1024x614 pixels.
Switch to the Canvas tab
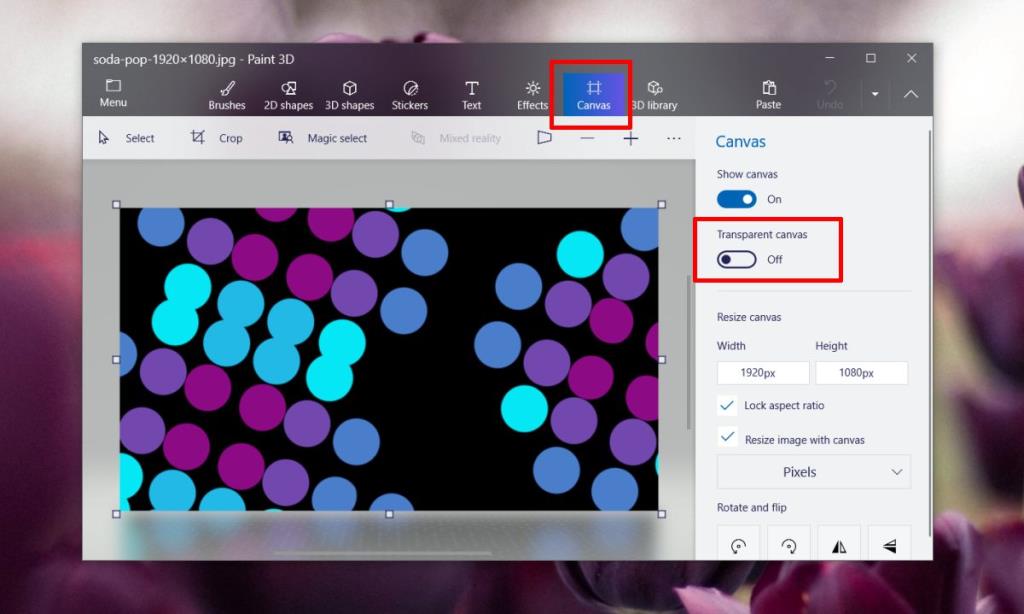pyautogui.click(x=594, y=94)
